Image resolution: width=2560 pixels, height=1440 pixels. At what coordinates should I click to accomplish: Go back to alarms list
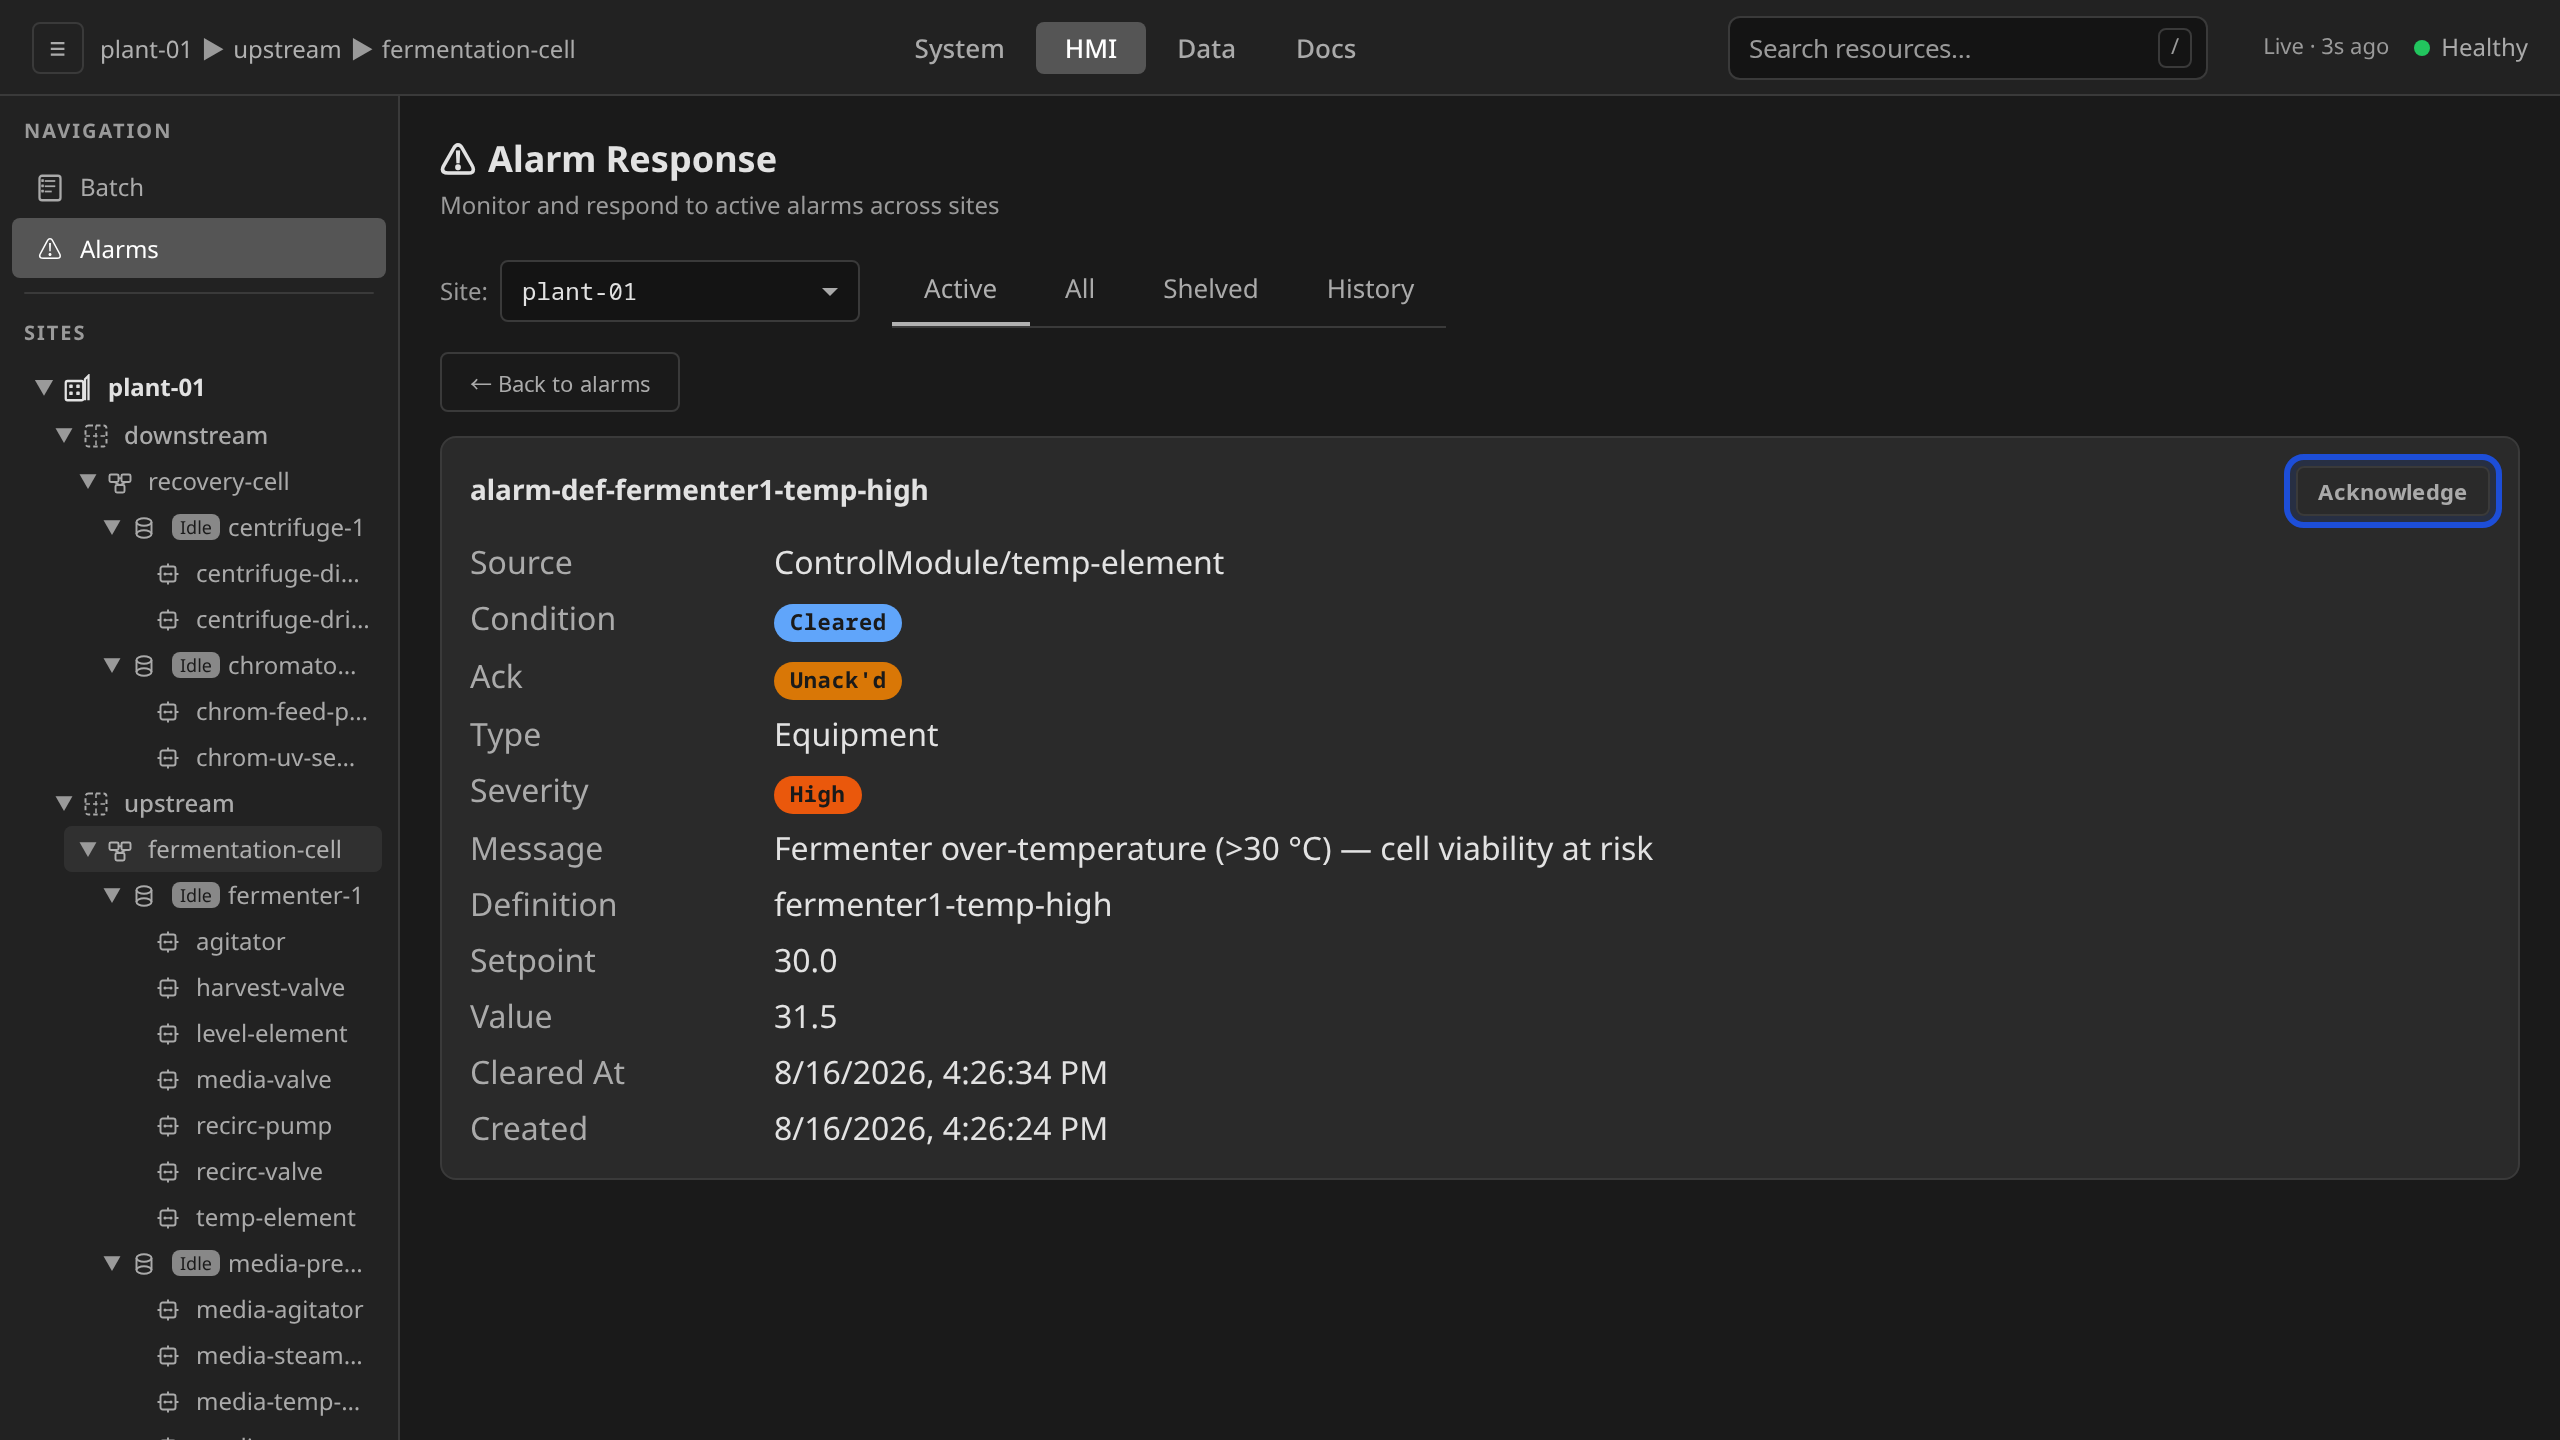pyautogui.click(x=560, y=383)
